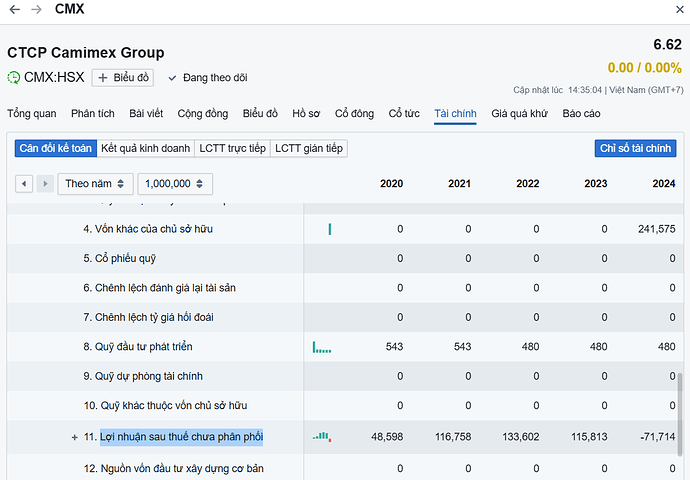Click sparkline for Vốn khác của chủ sở hữu
The height and width of the screenshot is (480, 690).
pos(329,229)
